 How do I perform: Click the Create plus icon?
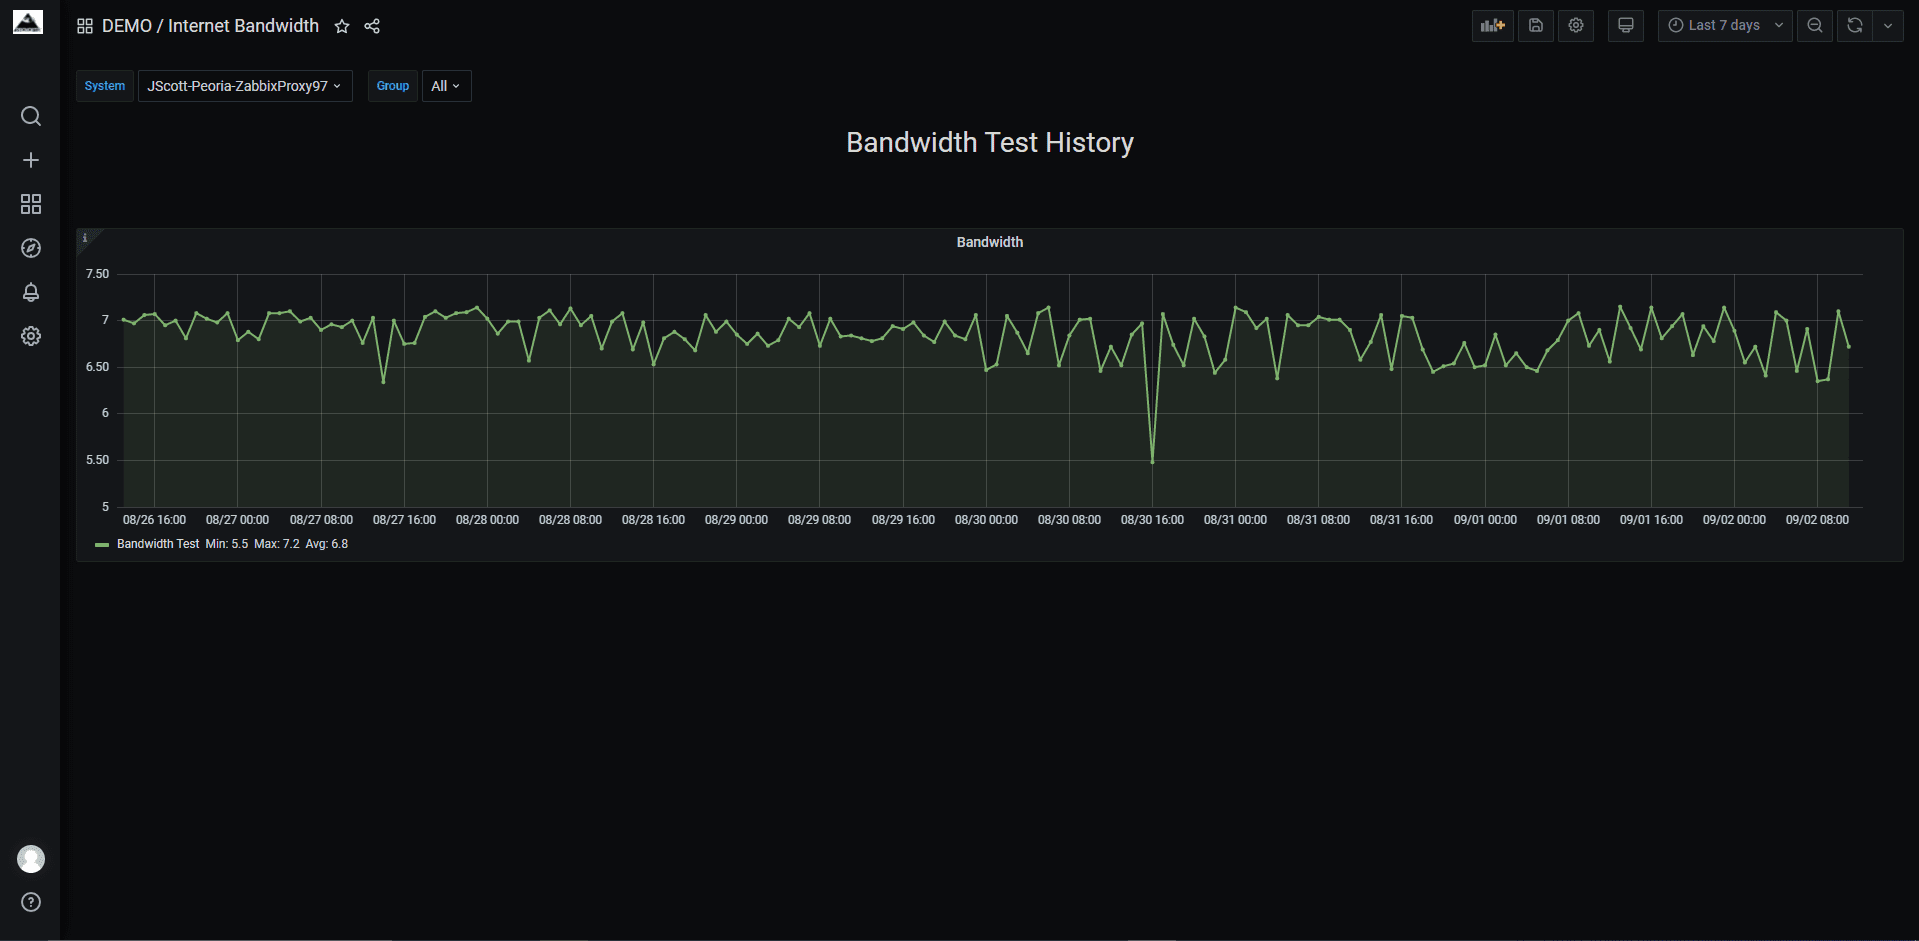coord(31,160)
